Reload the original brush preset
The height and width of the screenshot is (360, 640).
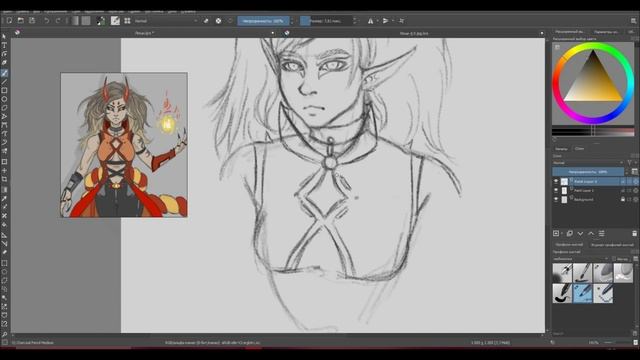click(231, 21)
